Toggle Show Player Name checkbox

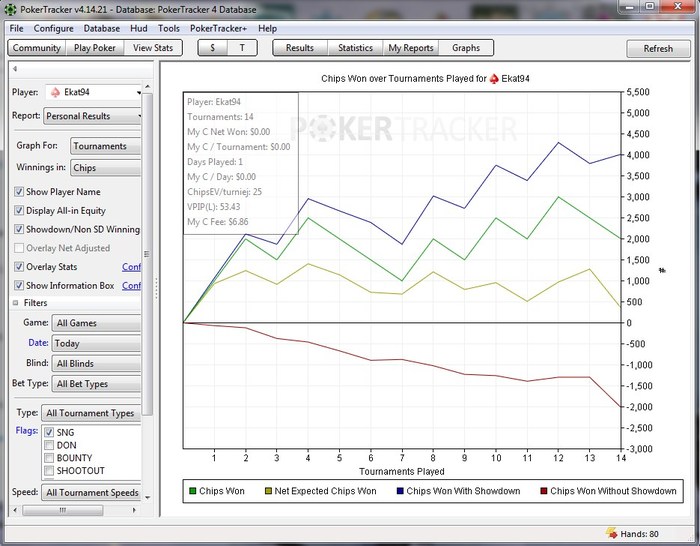click(19, 192)
